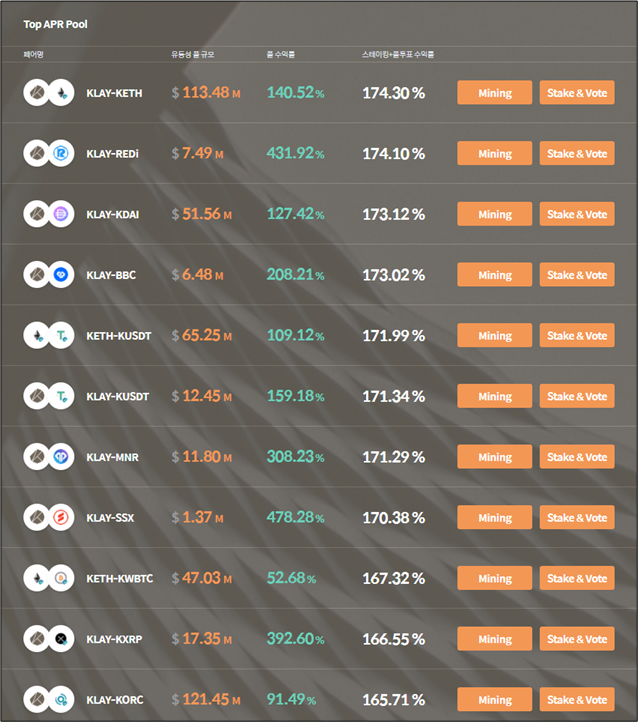Screen dimensions: 638x722
Task: Click the MNR token icon
Action: click(61, 457)
